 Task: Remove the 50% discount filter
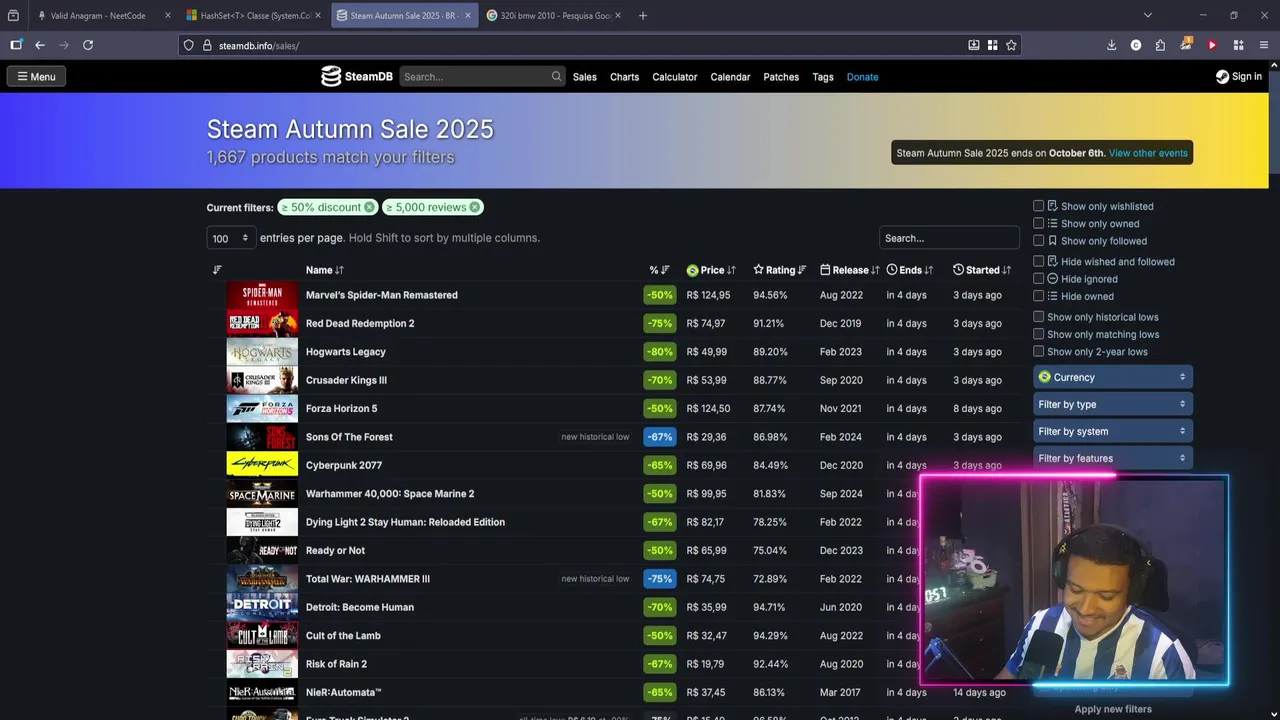pos(369,207)
